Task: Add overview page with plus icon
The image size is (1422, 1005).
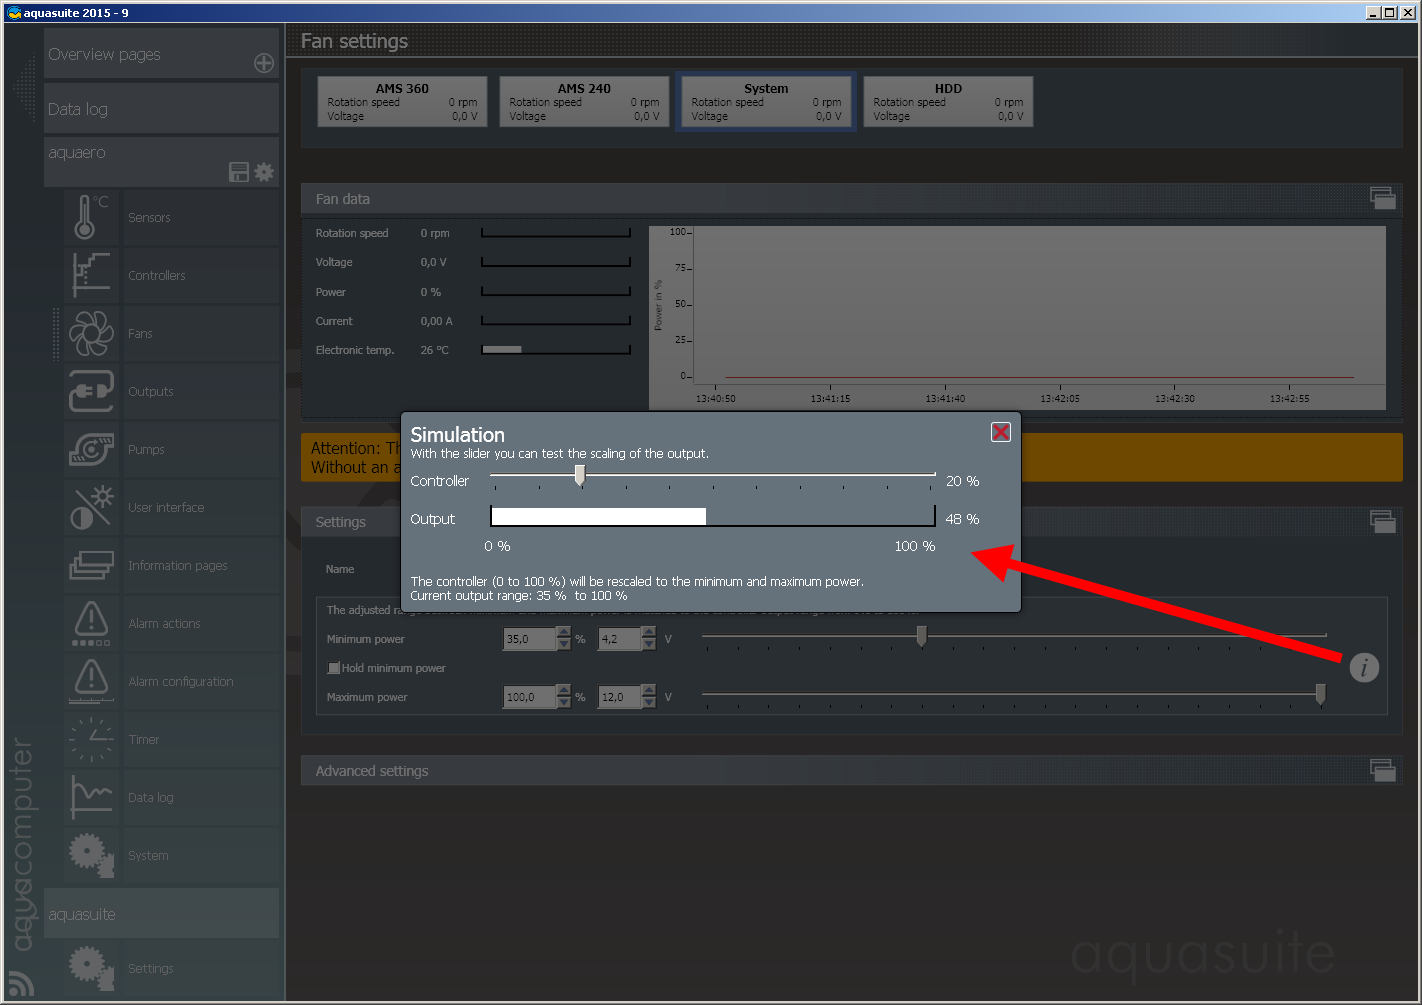Action: pyautogui.click(x=264, y=63)
